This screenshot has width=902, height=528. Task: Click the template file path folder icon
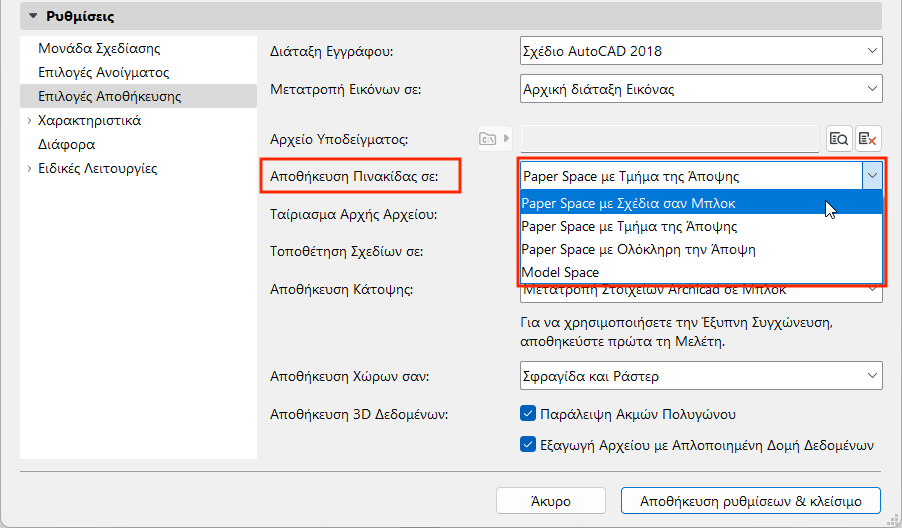(489, 138)
